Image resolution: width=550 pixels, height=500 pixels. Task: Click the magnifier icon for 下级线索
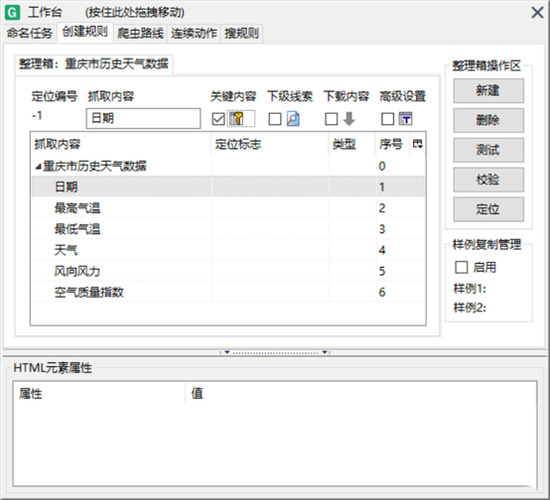pos(293,119)
